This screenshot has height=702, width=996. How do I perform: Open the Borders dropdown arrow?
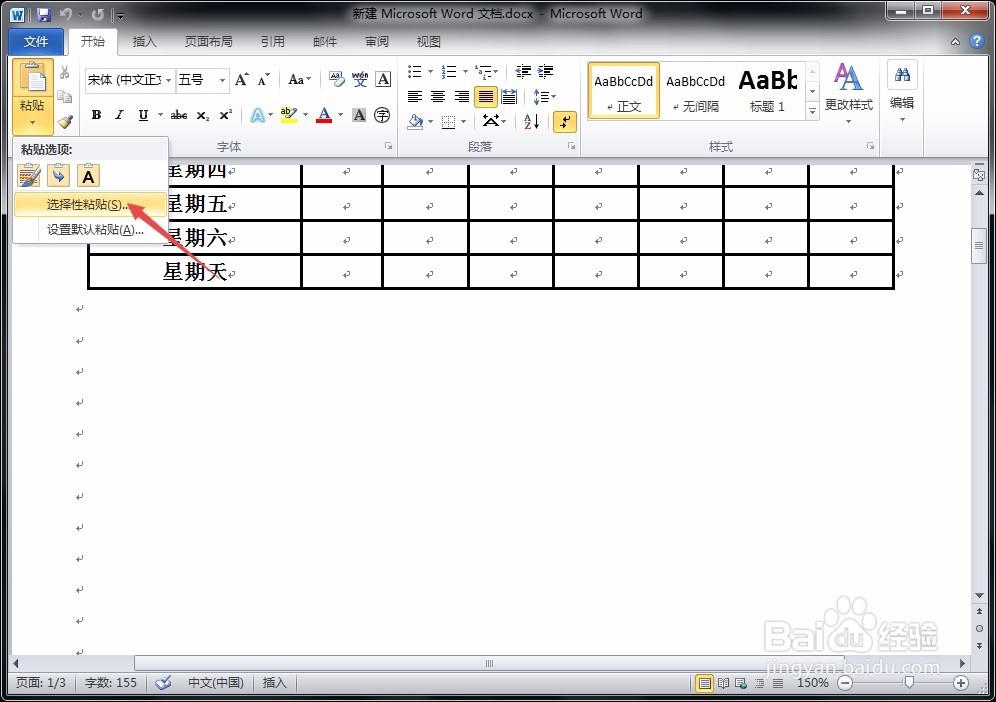point(464,121)
